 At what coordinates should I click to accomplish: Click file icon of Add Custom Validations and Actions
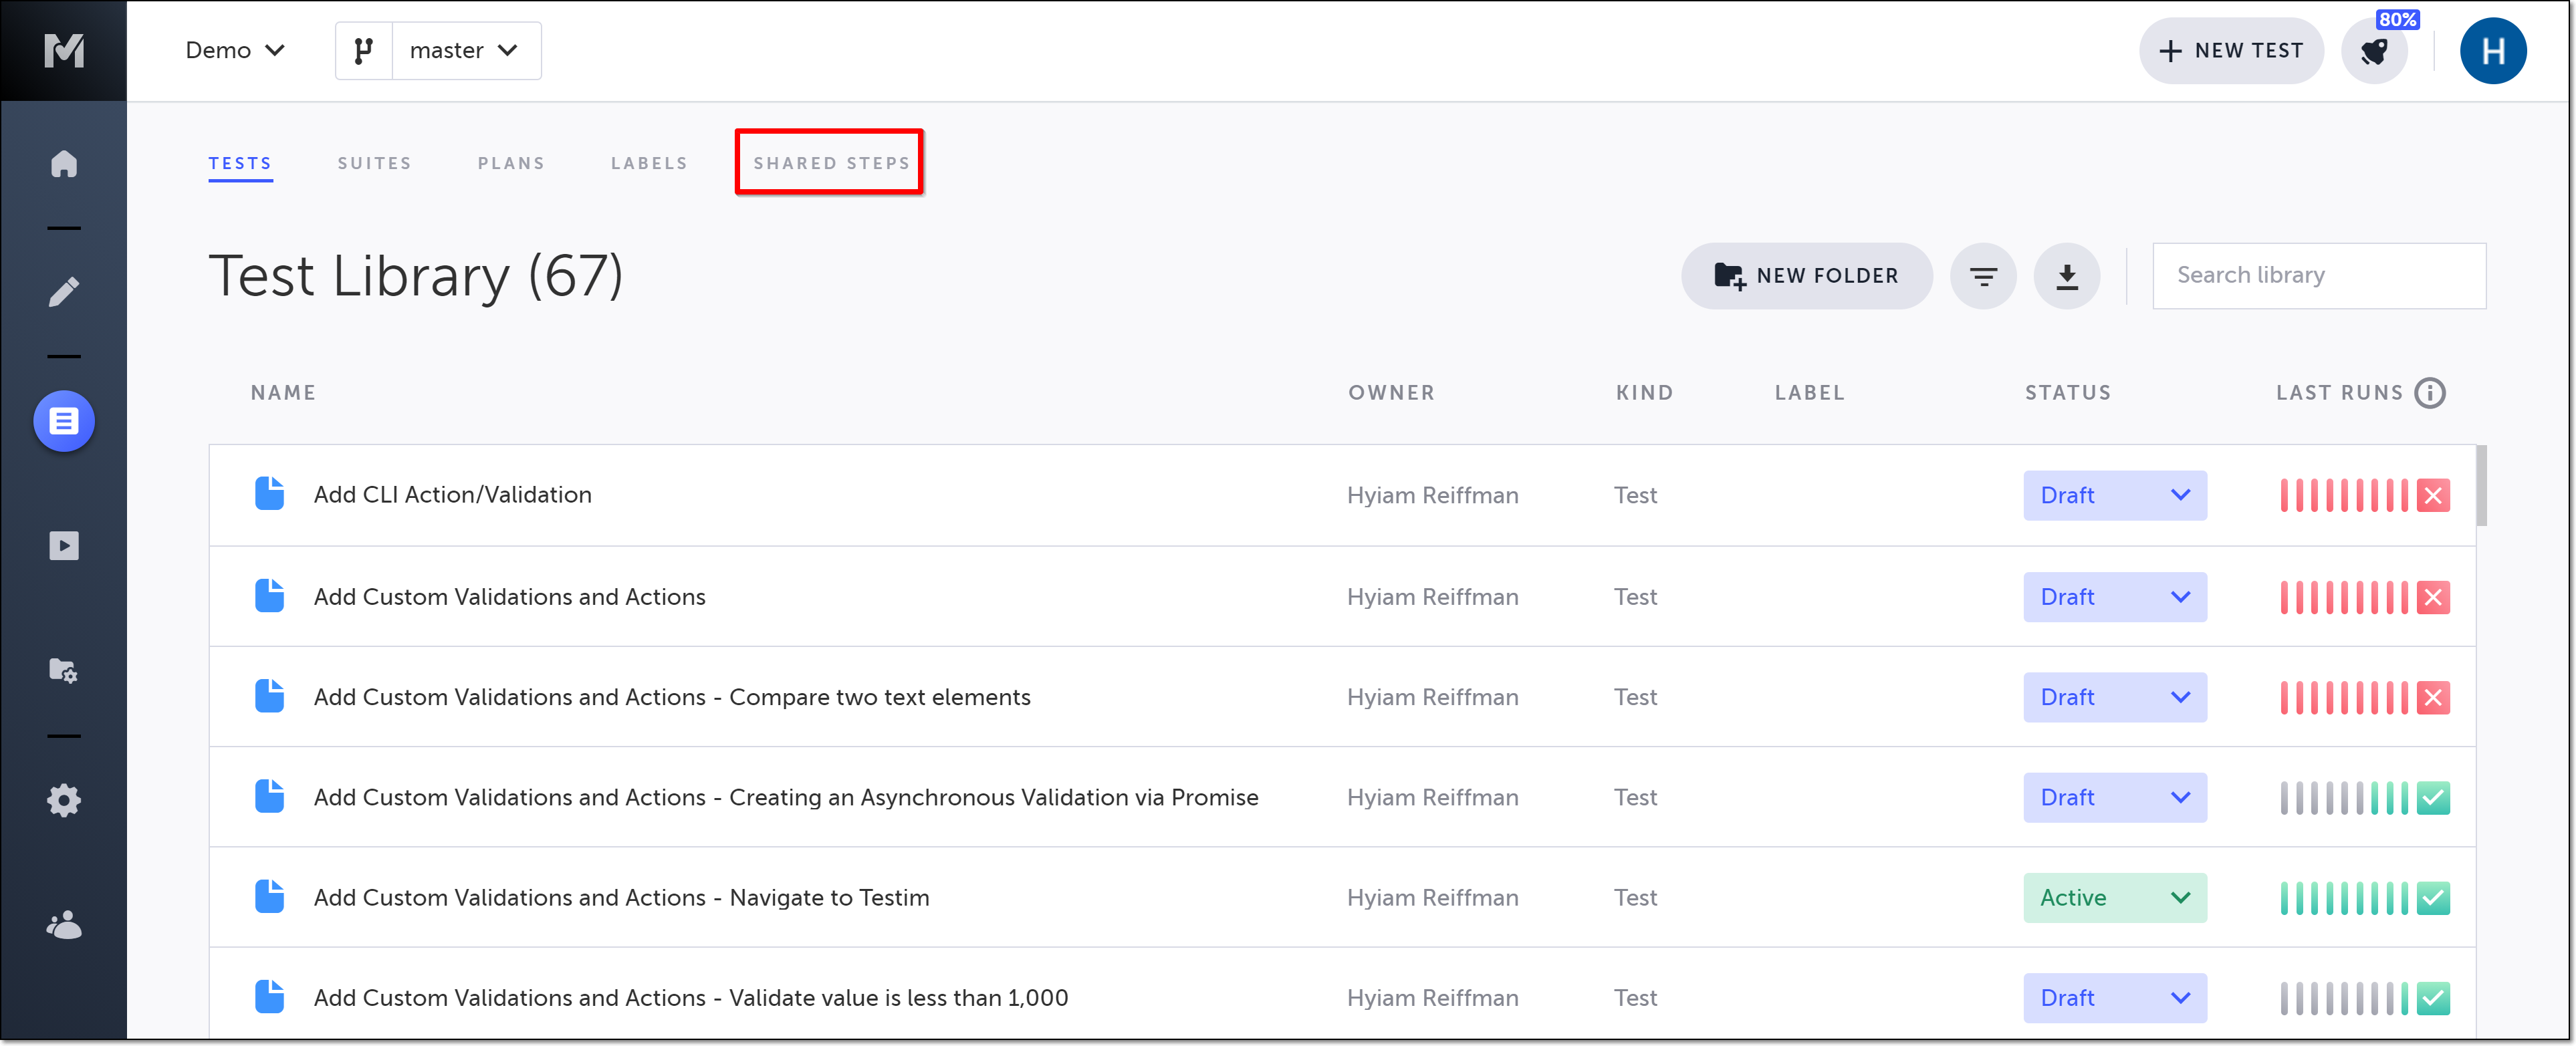coord(269,596)
